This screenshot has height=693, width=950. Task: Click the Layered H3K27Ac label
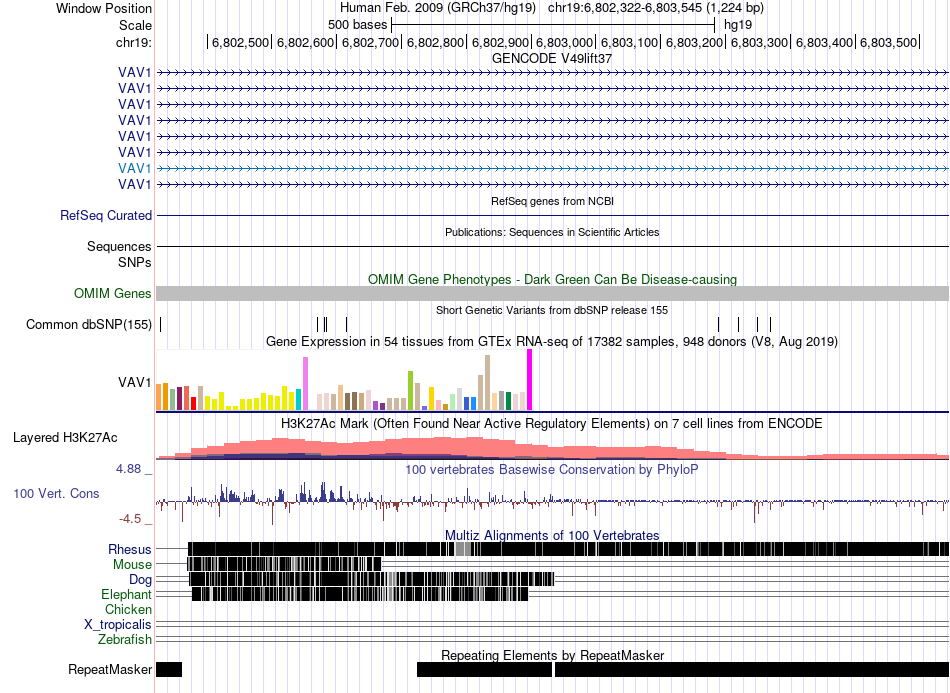[65, 438]
